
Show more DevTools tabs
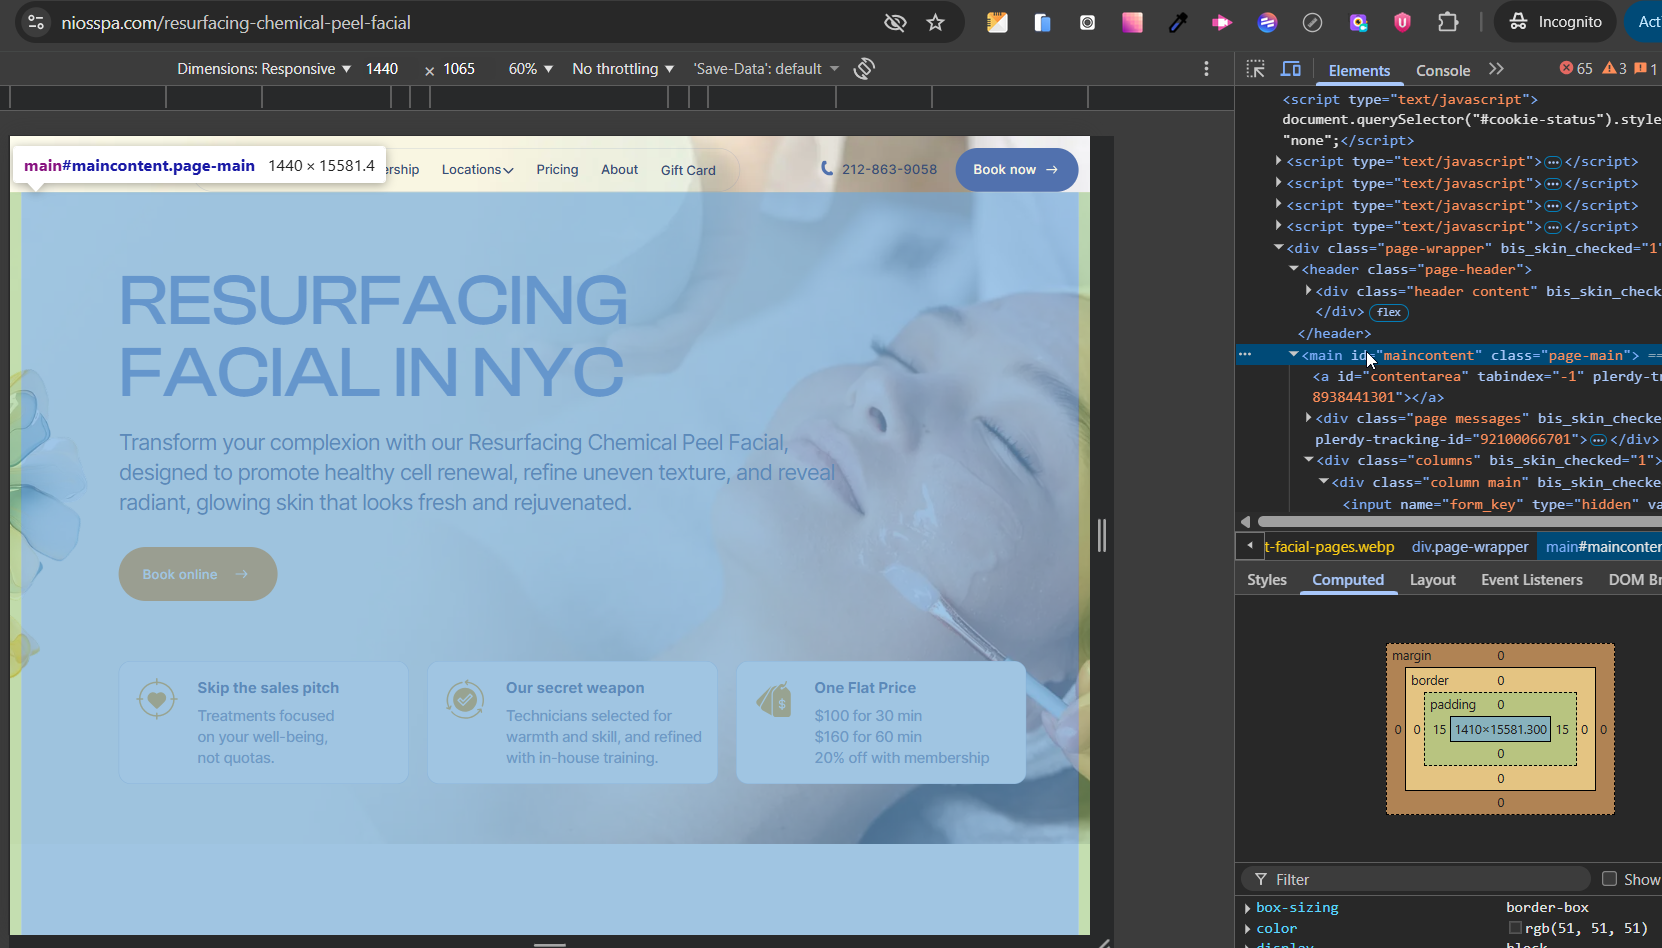(x=1496, y=69)
